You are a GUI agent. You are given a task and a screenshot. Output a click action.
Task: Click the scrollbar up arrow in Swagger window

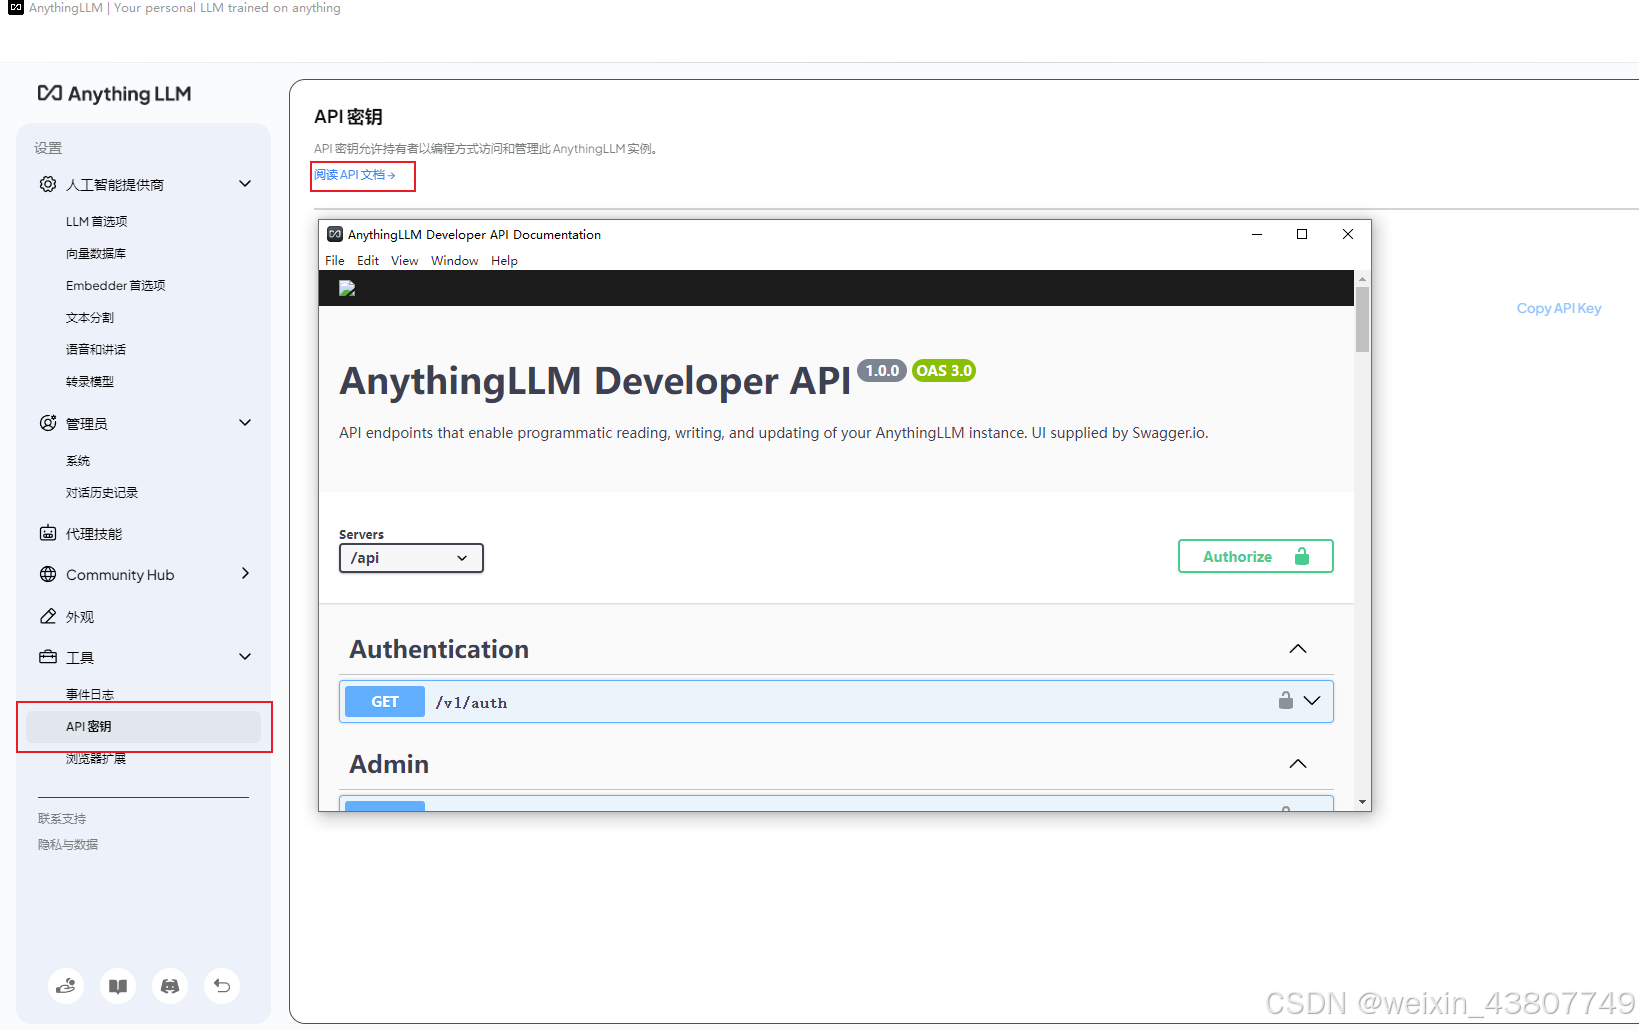[1362, 279]
